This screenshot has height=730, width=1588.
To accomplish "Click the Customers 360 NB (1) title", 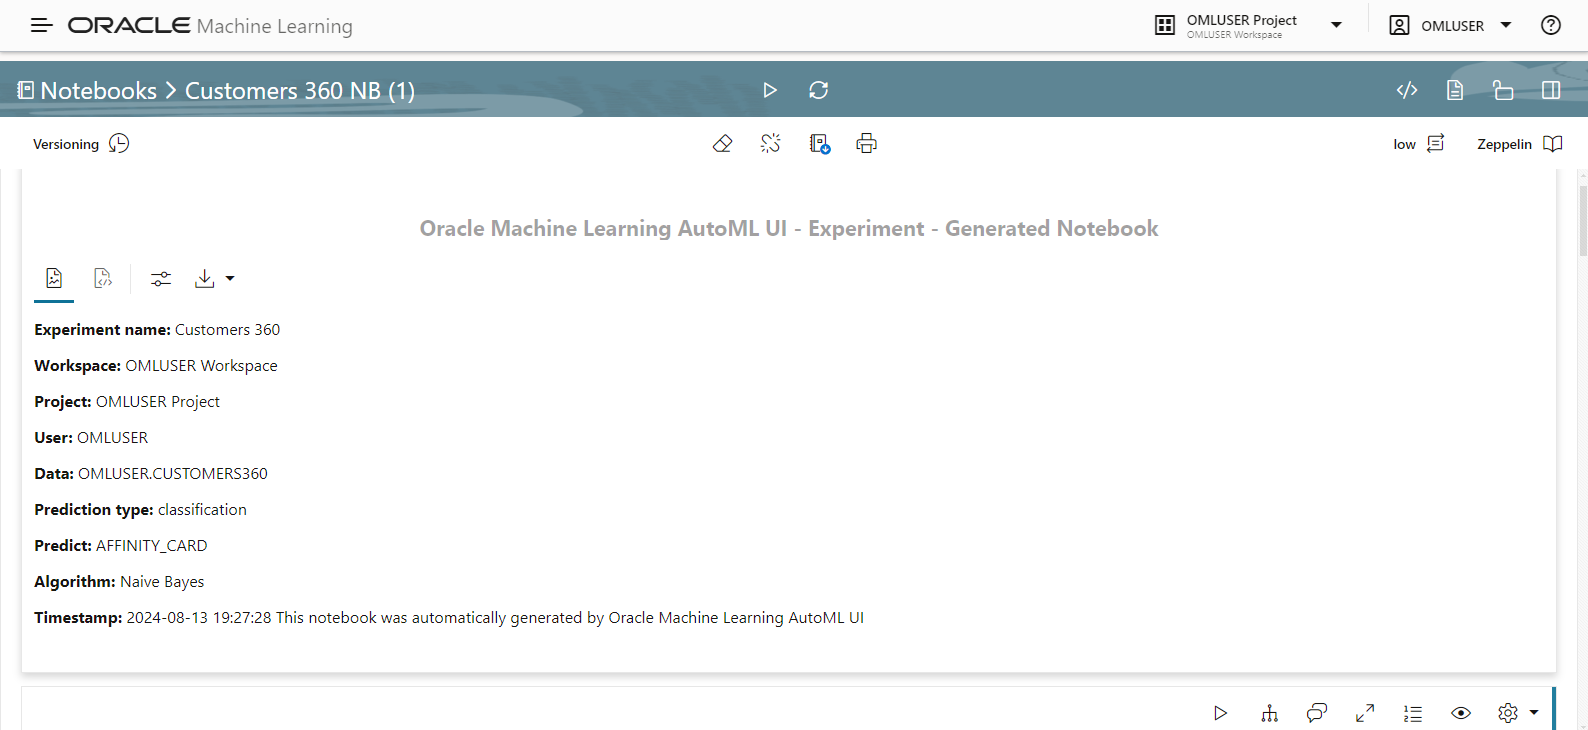I will click(300, 90).
